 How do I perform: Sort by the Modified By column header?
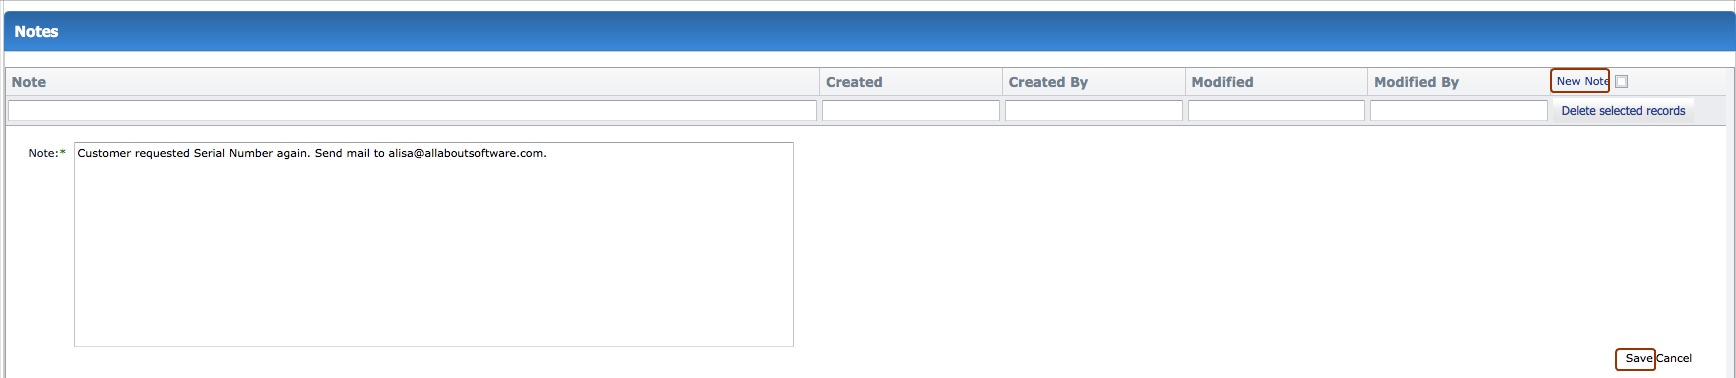[x=1416, y=82]
